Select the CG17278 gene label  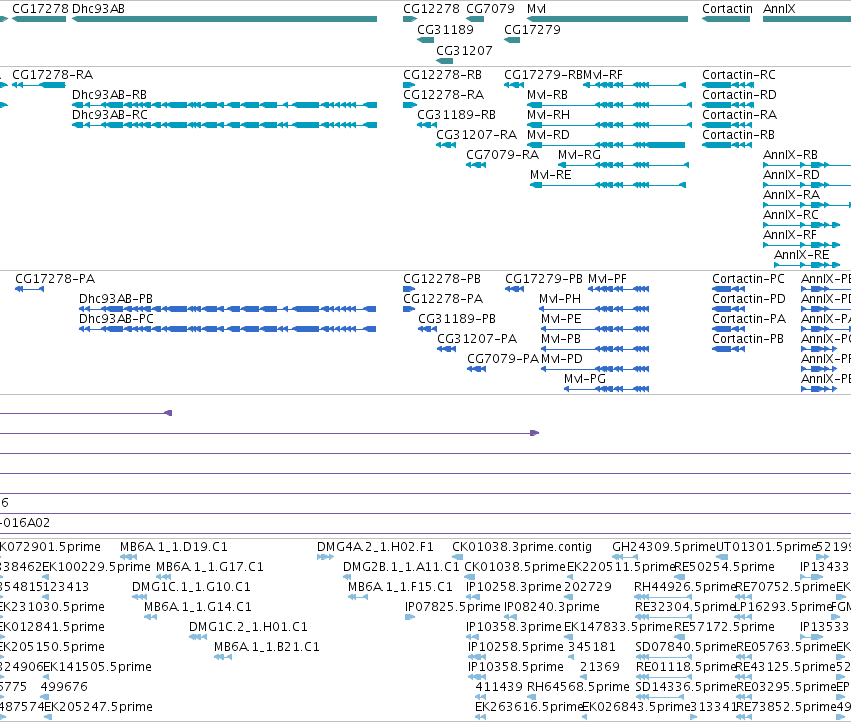coord(41,9)
